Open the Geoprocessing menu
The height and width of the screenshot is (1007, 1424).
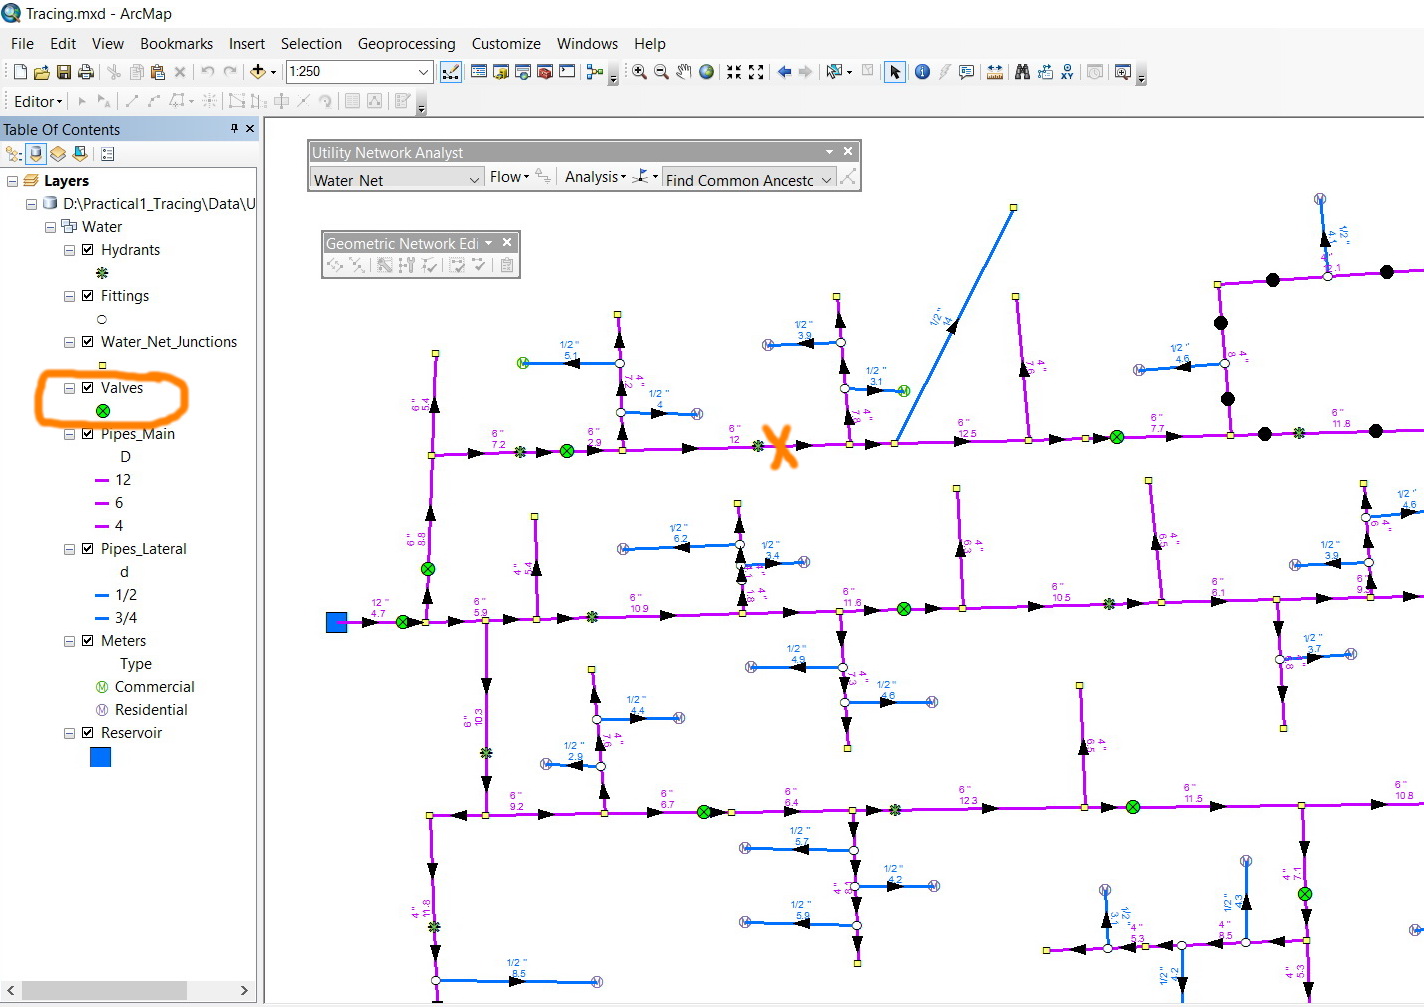coord(406,44)
